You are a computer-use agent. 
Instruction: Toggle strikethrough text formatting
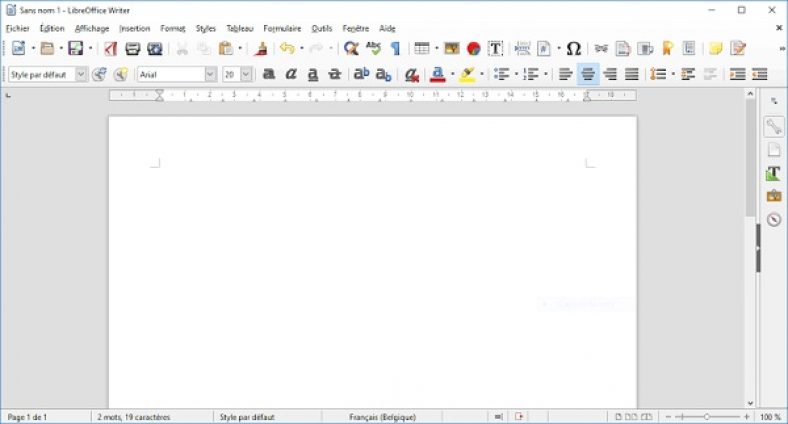[x=334, y=74]
